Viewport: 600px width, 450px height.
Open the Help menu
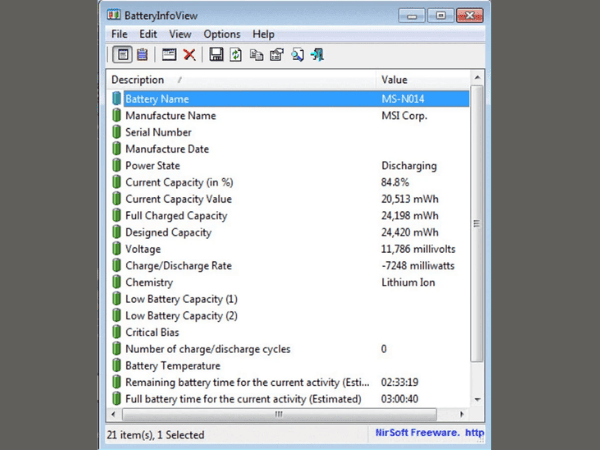pos(263,34)
